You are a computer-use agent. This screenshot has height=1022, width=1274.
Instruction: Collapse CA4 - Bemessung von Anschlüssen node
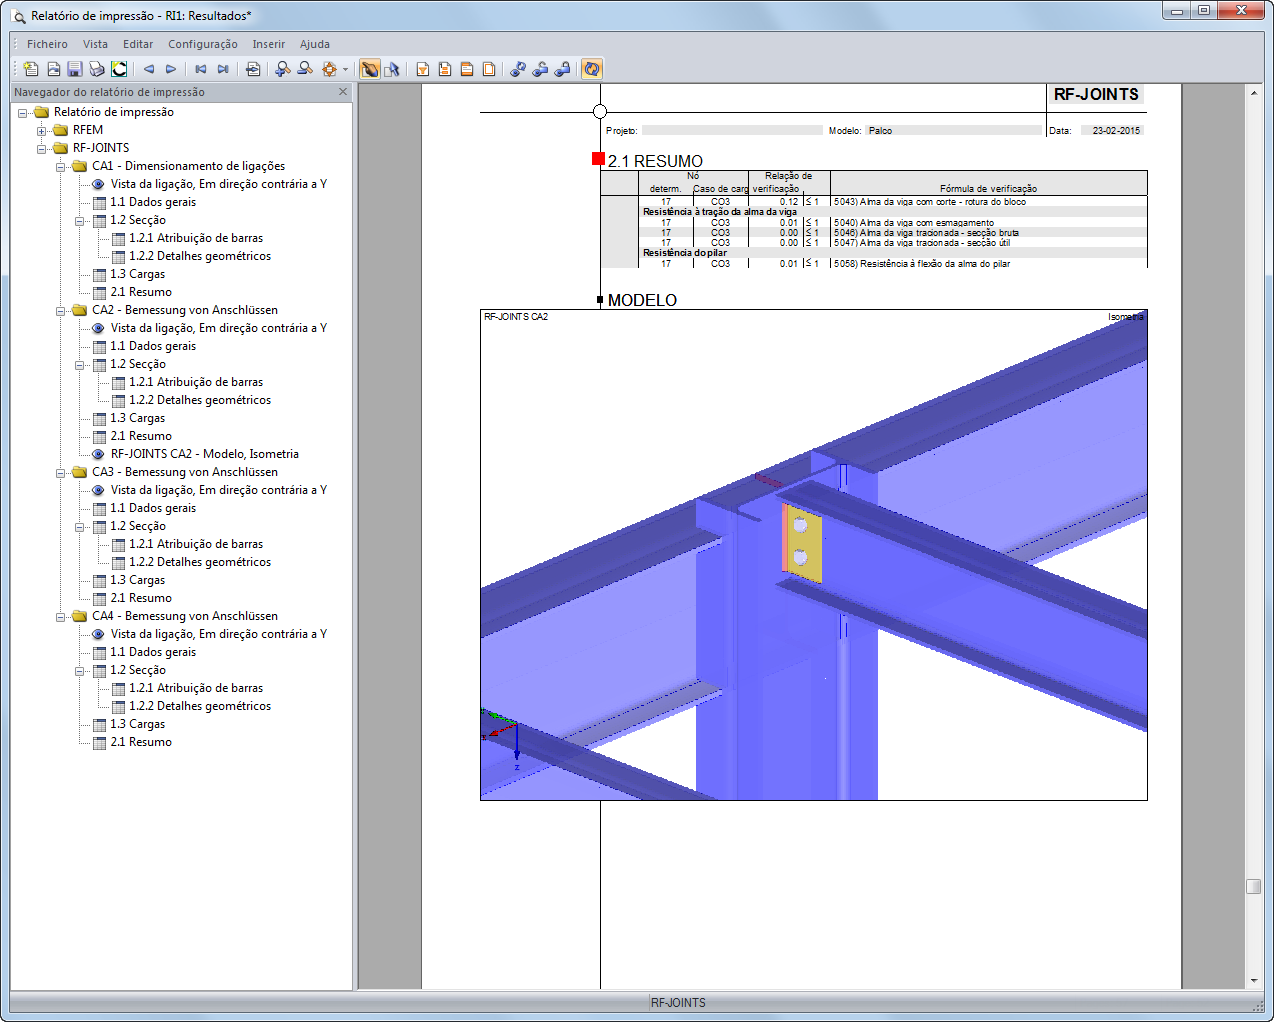60,617
